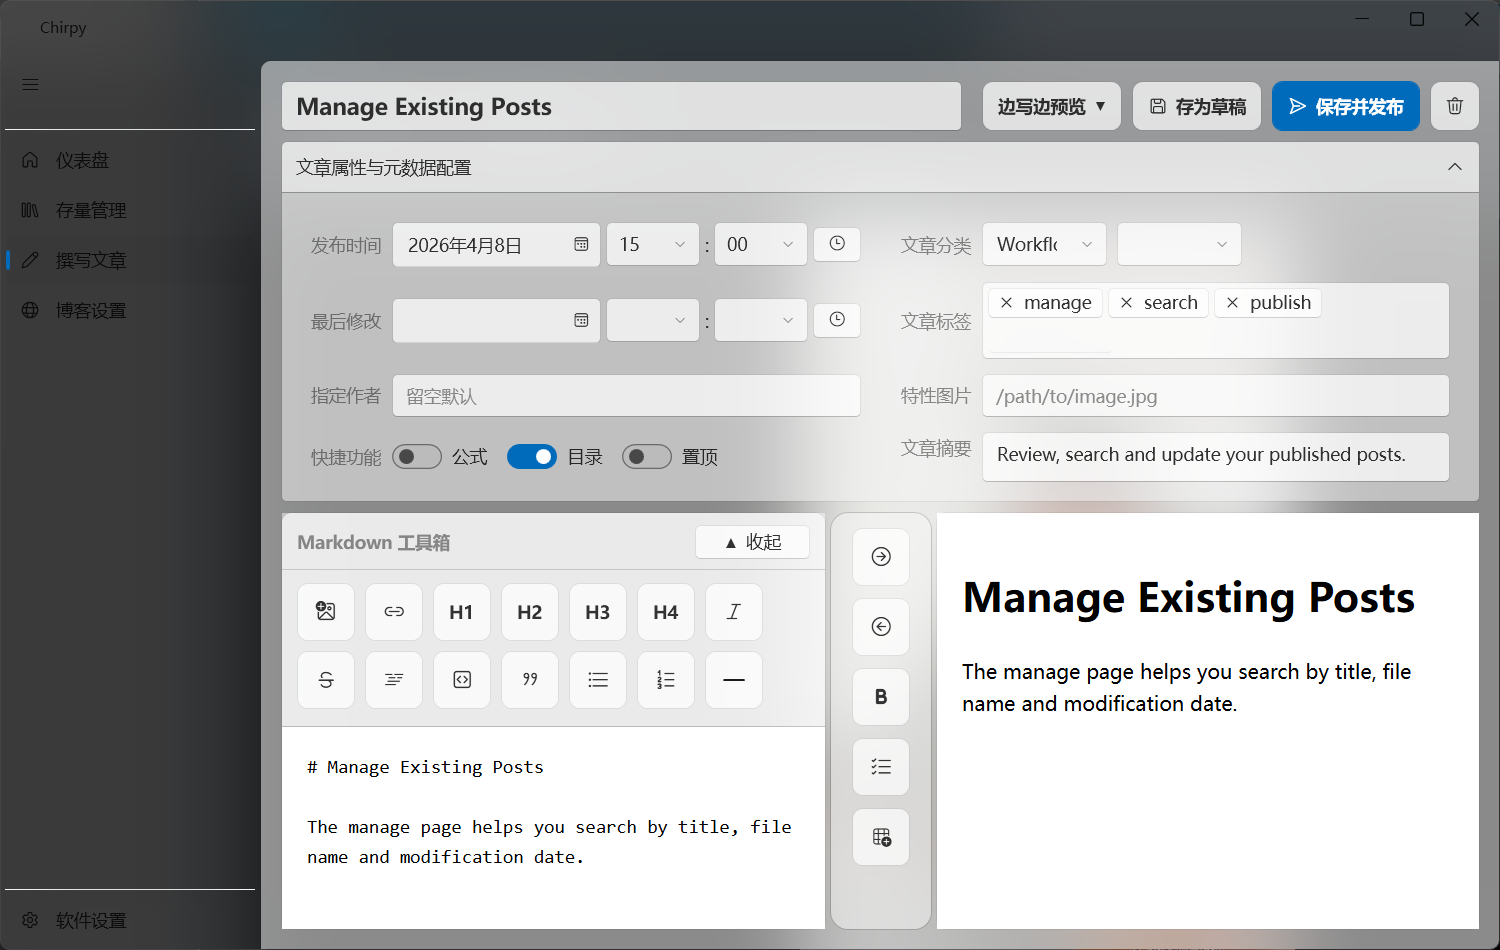Enable the 置顶 toggle
The image size is (1500, 950).
647,456
